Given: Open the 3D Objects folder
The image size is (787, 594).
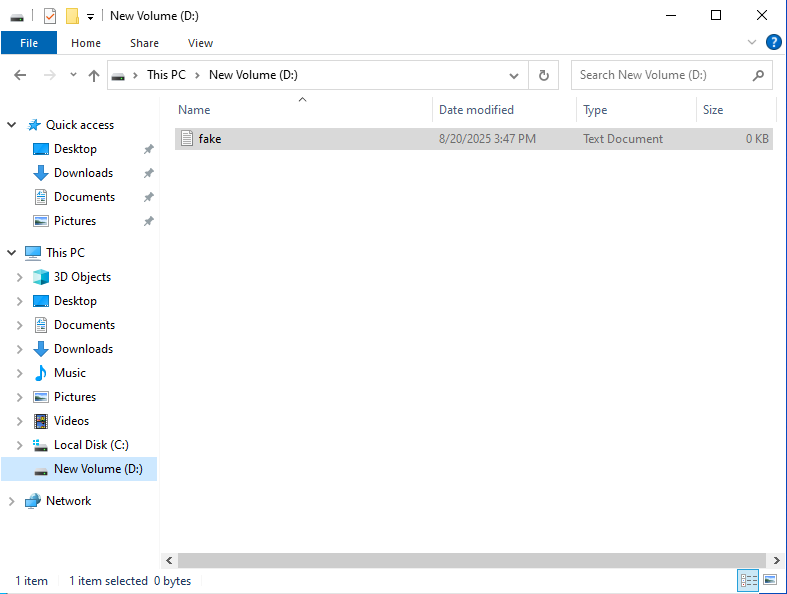Looking at the screenshot, I should click(82, 277).
